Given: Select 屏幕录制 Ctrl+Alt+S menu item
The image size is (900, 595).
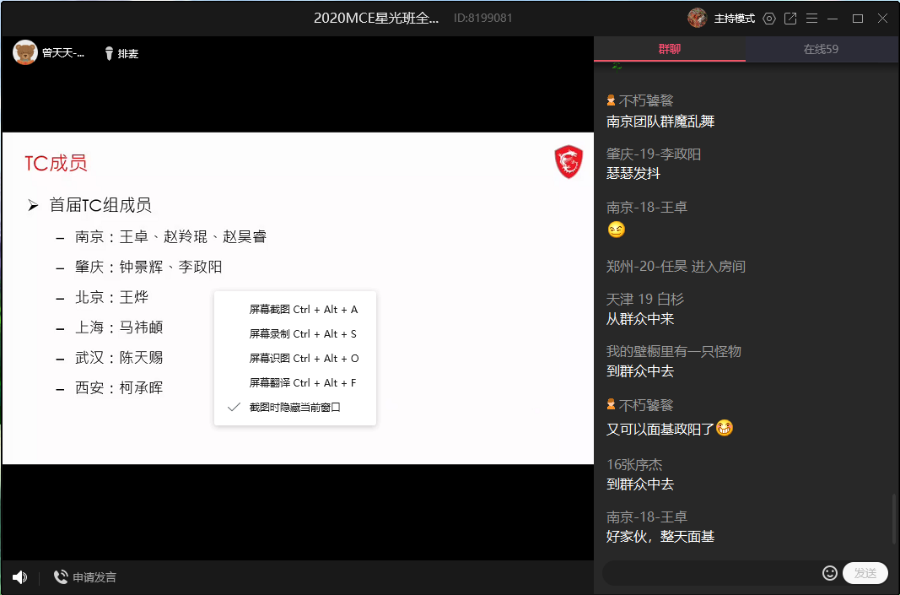Looking at the screenshot, I should [x=302, y=334].
